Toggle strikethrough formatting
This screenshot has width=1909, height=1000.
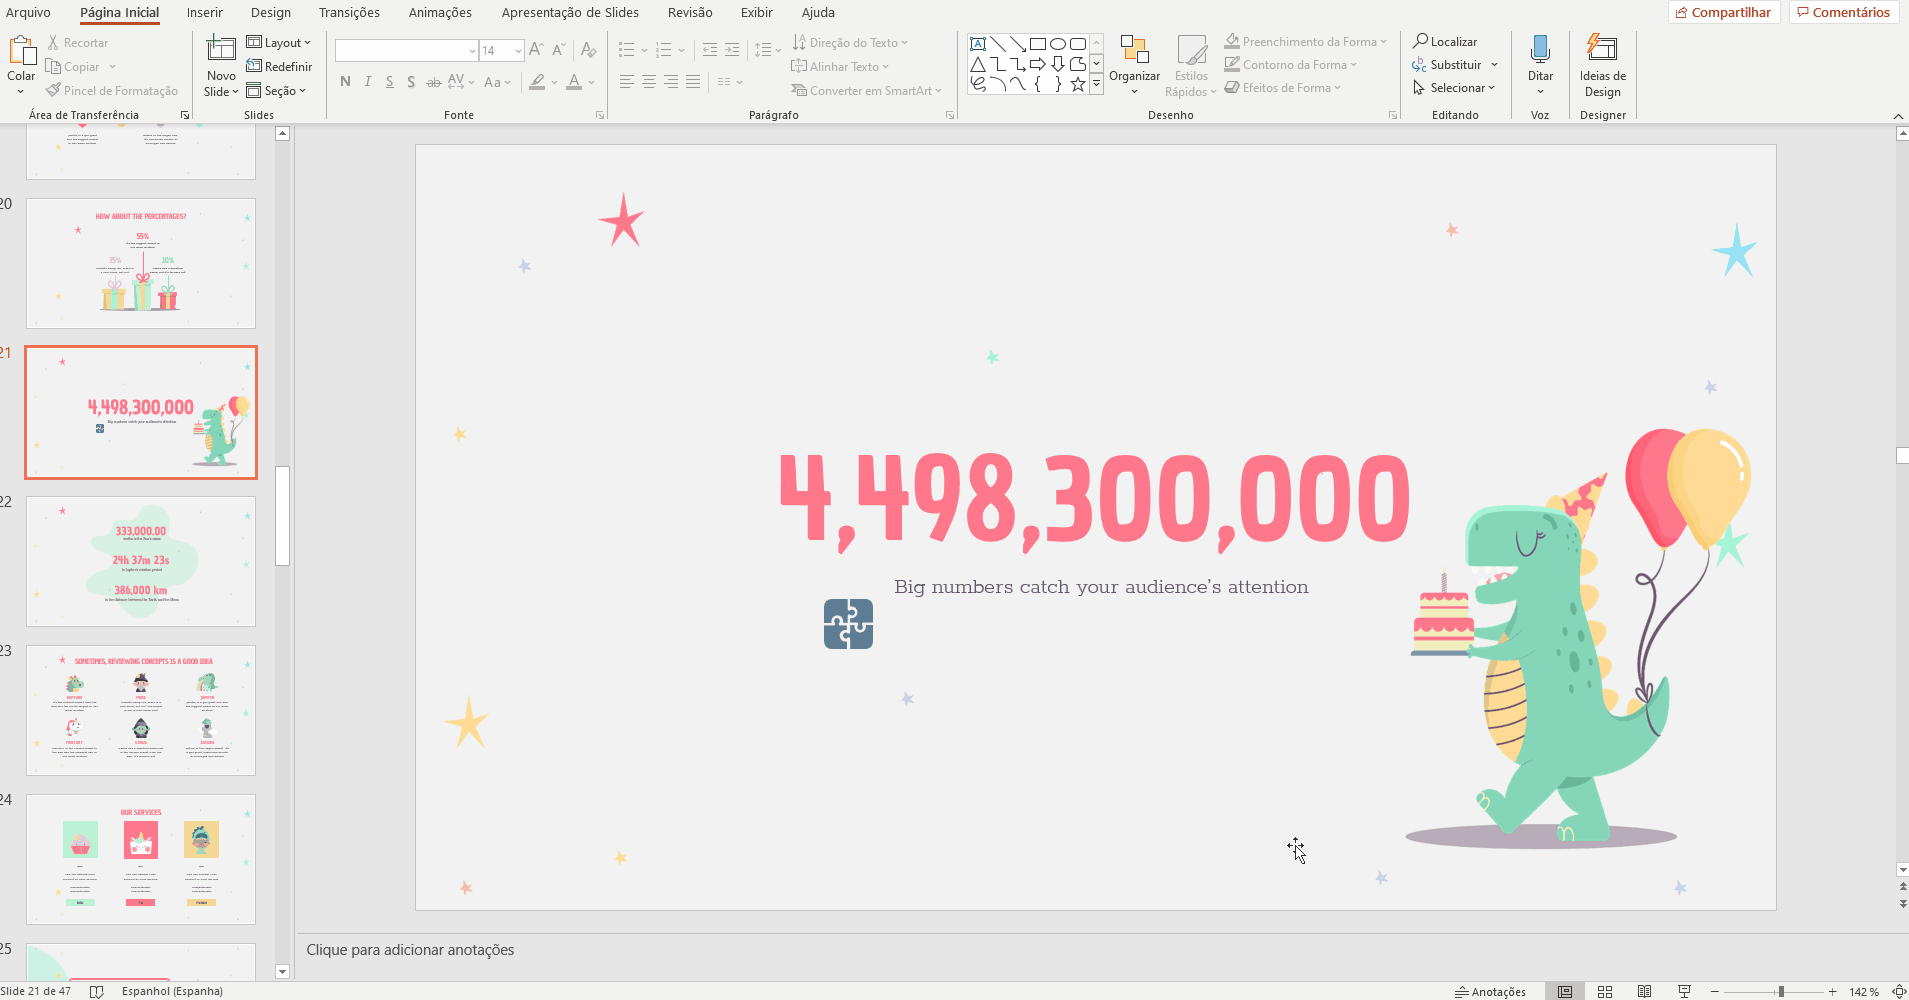click(x=433, y=82)
